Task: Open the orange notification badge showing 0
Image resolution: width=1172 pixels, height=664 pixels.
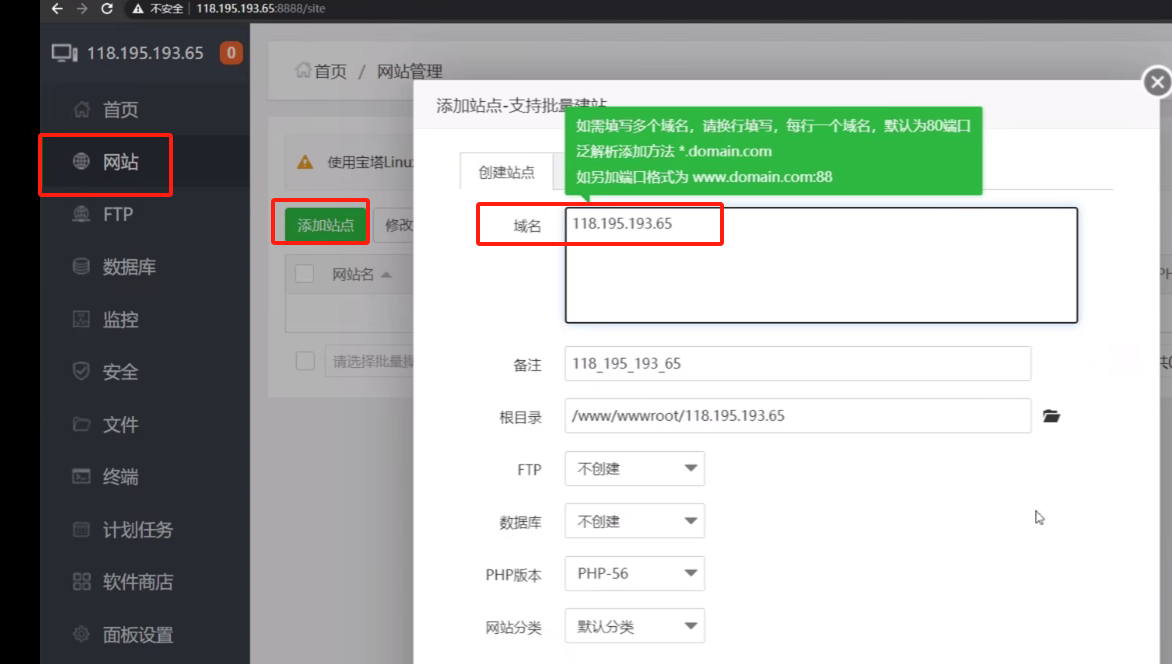Action: tap(231, 52)
